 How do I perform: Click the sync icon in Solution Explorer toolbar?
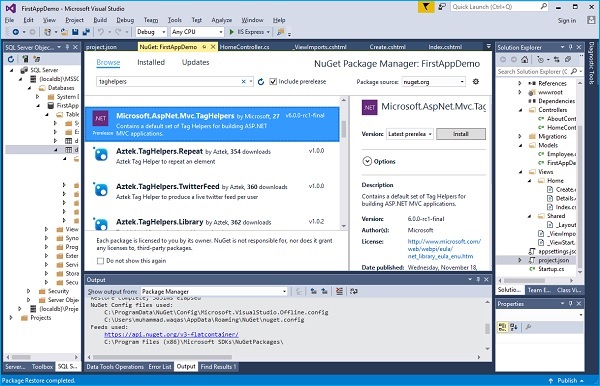click(557, 59)
